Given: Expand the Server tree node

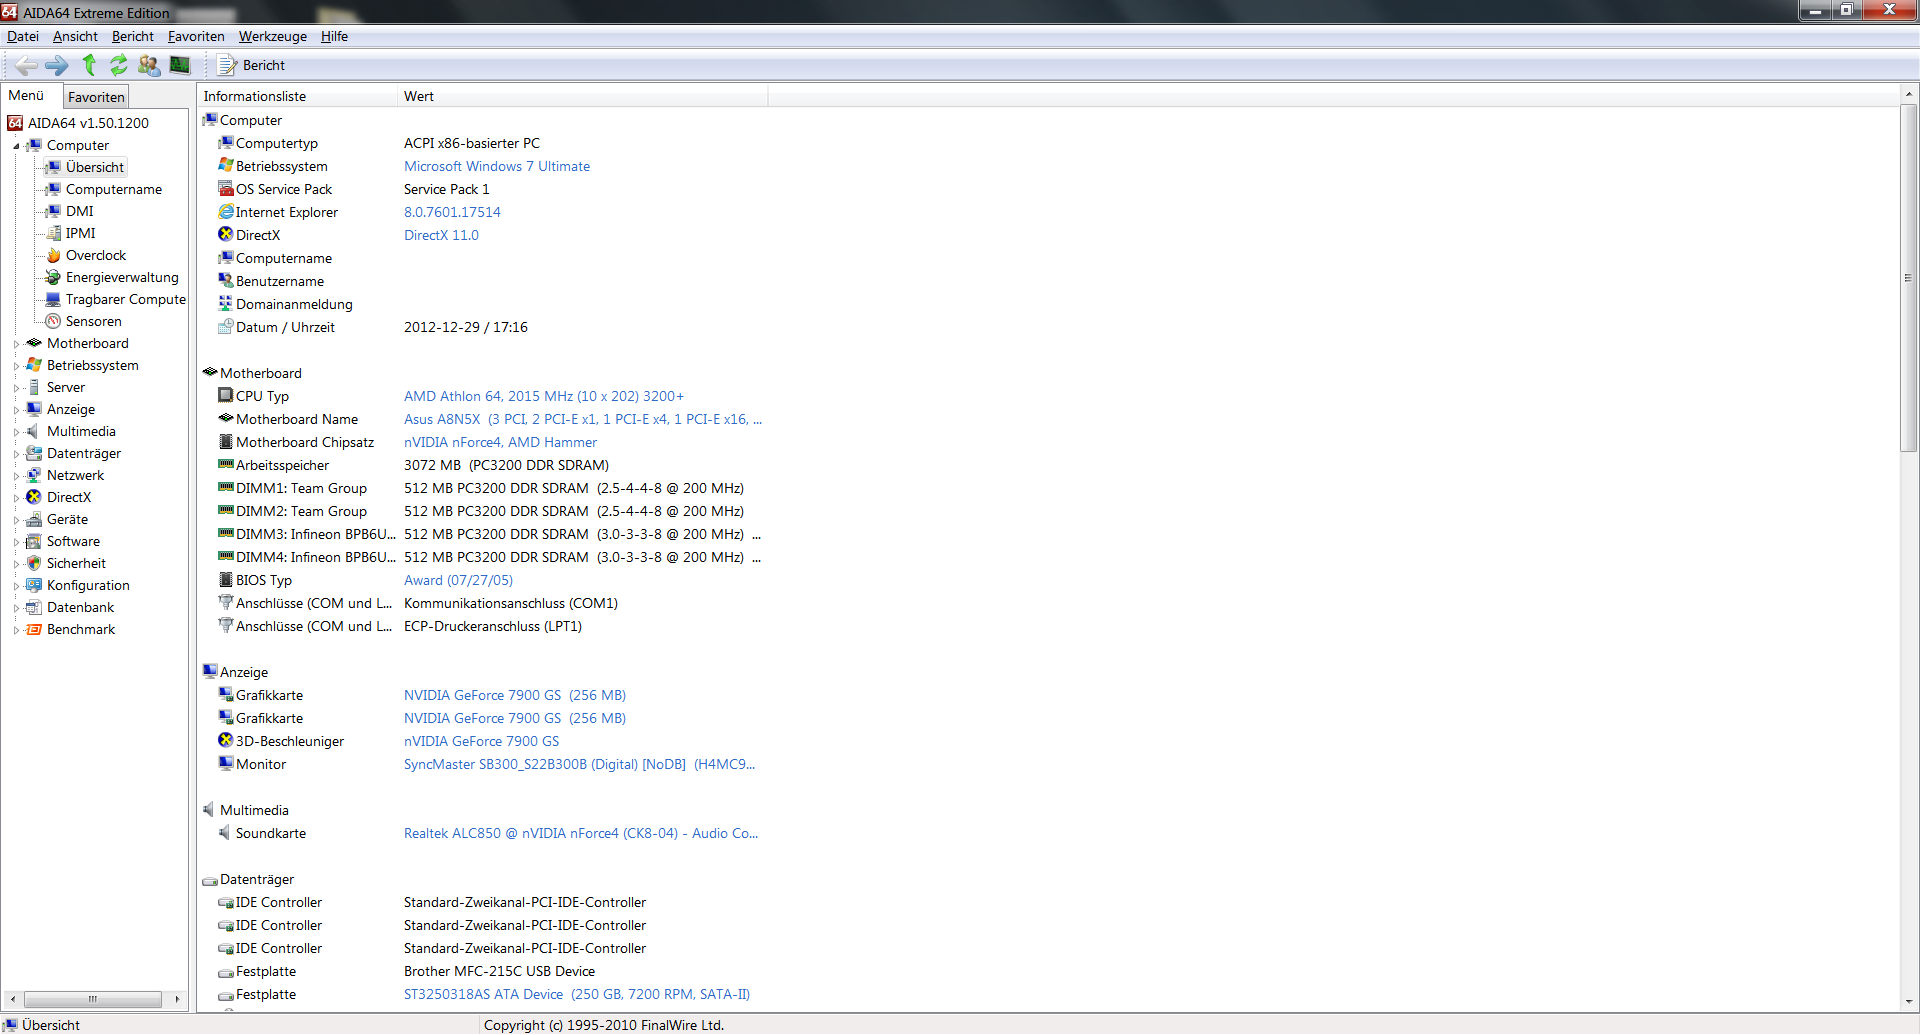Looking at the screenshot, I should [16, 388].
